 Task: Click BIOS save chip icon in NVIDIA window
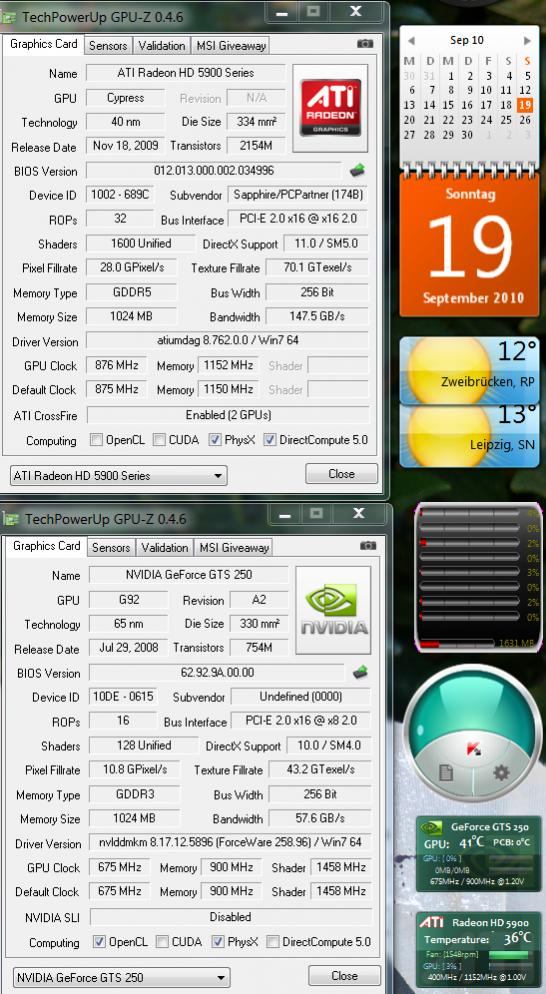[x=360, y=672]
